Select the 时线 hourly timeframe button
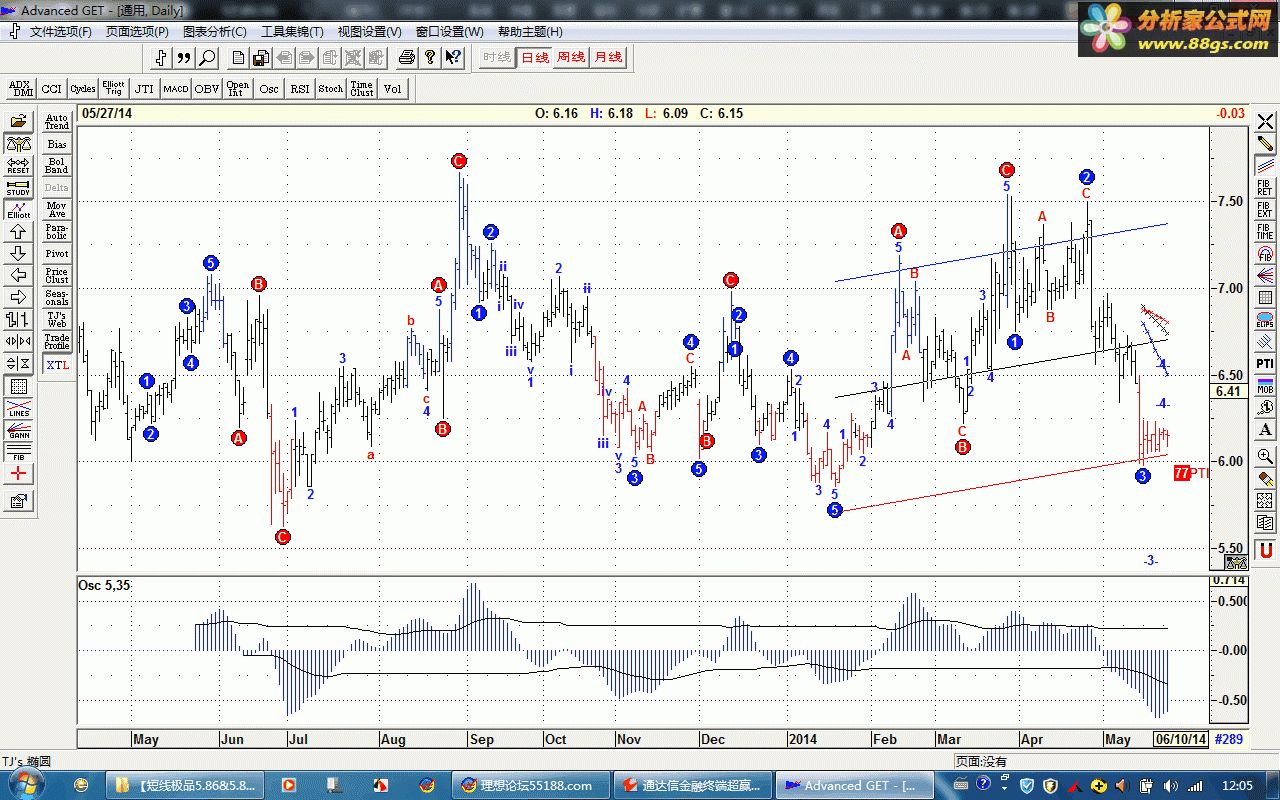Viewport: 1280px width, 800px height. coord(497,58)
